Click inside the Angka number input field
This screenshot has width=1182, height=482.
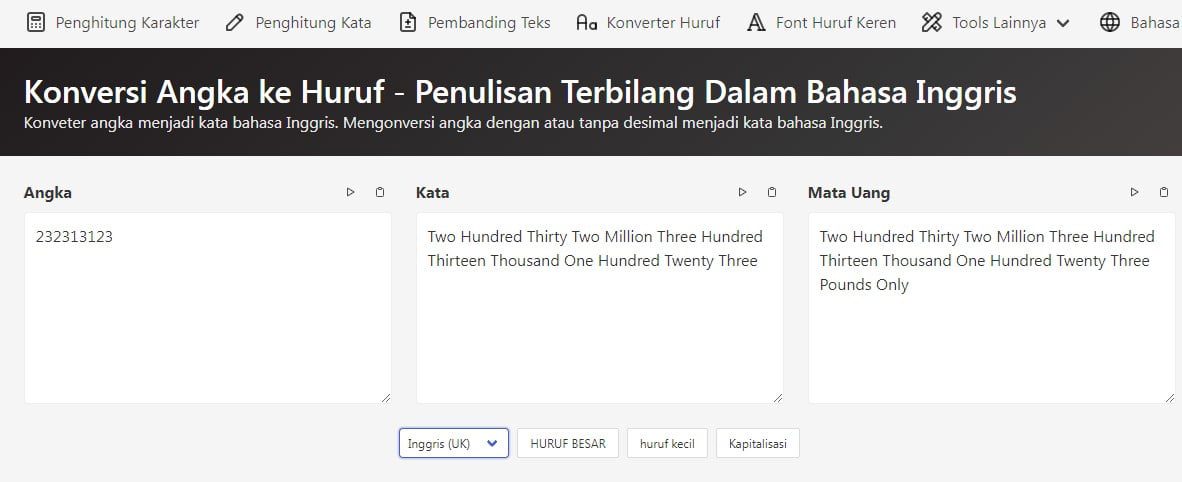coord(207,308)
